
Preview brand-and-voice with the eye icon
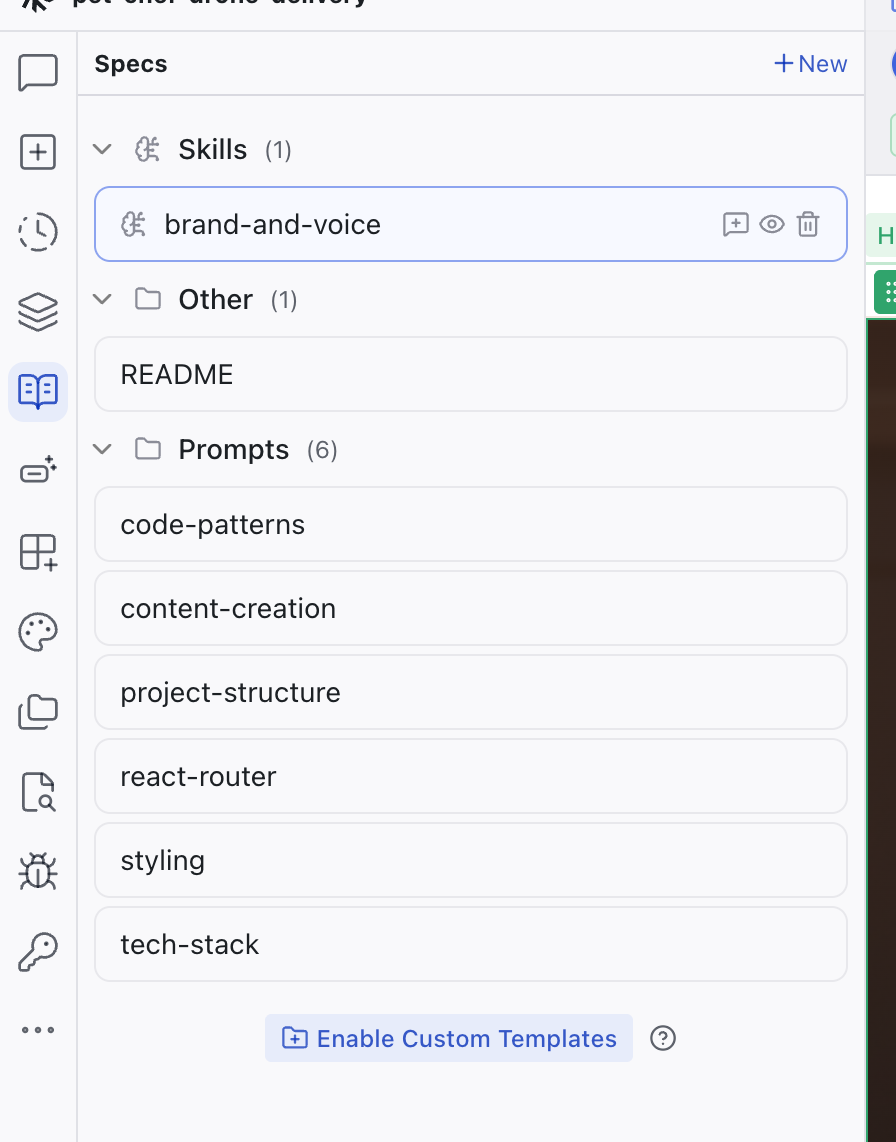click(x=772, y=224)
